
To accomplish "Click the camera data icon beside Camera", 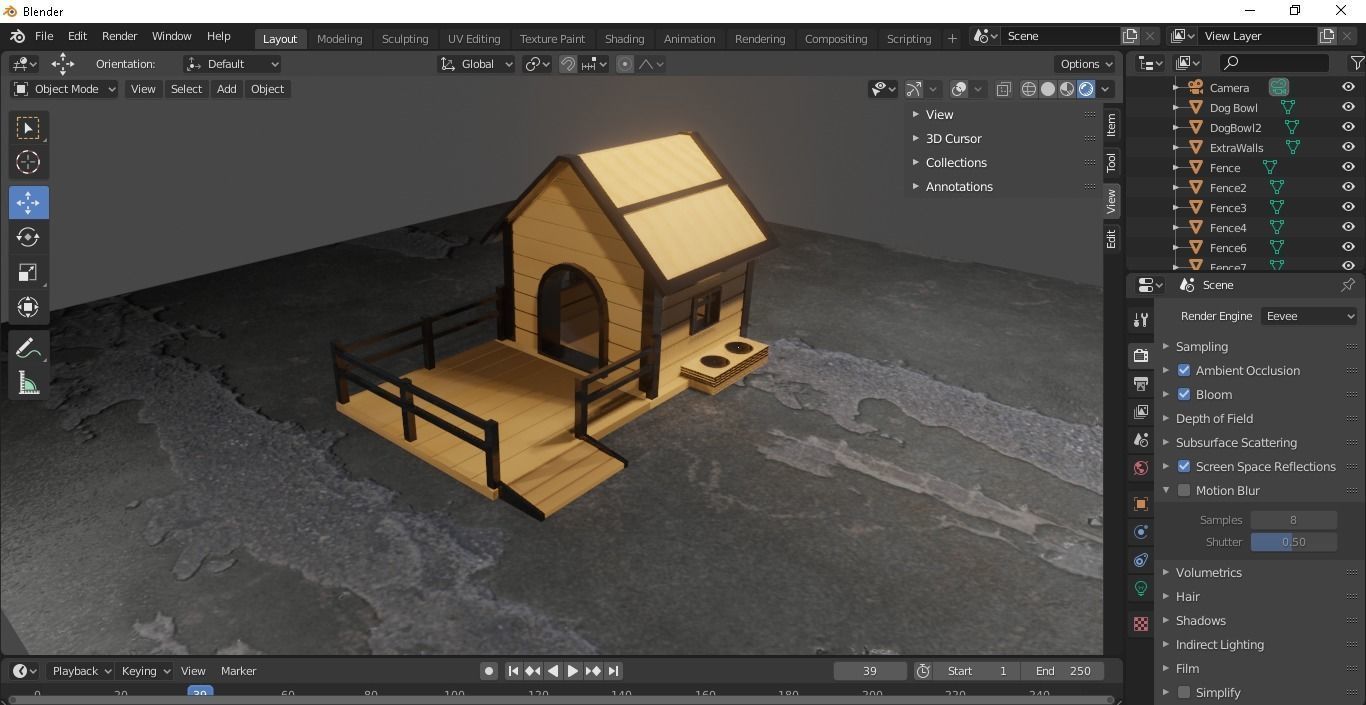I will coord(1279,87).
